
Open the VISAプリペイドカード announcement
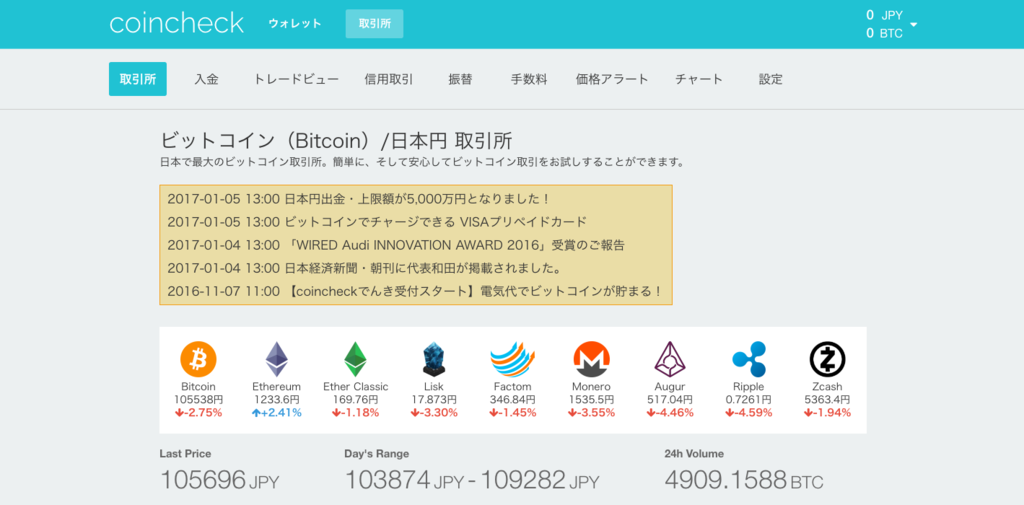click(377, 221)
